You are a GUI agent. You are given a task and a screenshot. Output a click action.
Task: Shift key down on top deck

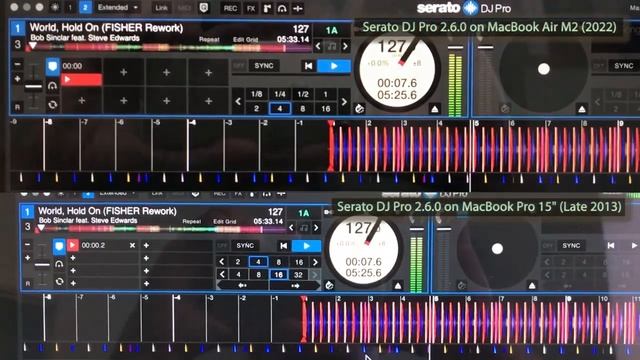click(318, 46)
